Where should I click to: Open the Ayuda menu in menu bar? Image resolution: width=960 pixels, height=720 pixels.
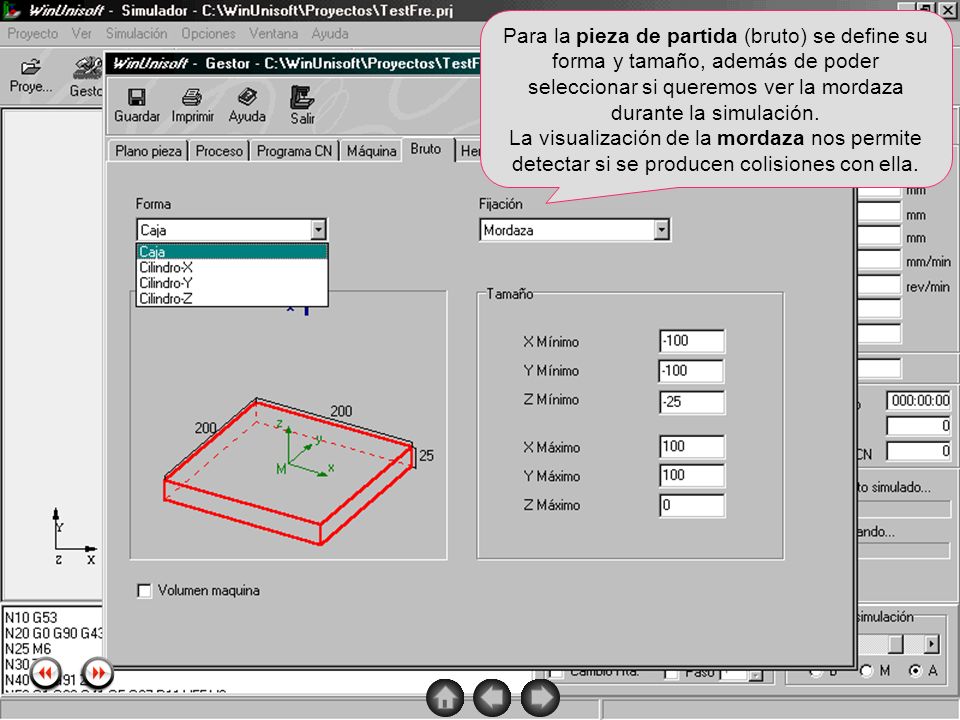329,34
